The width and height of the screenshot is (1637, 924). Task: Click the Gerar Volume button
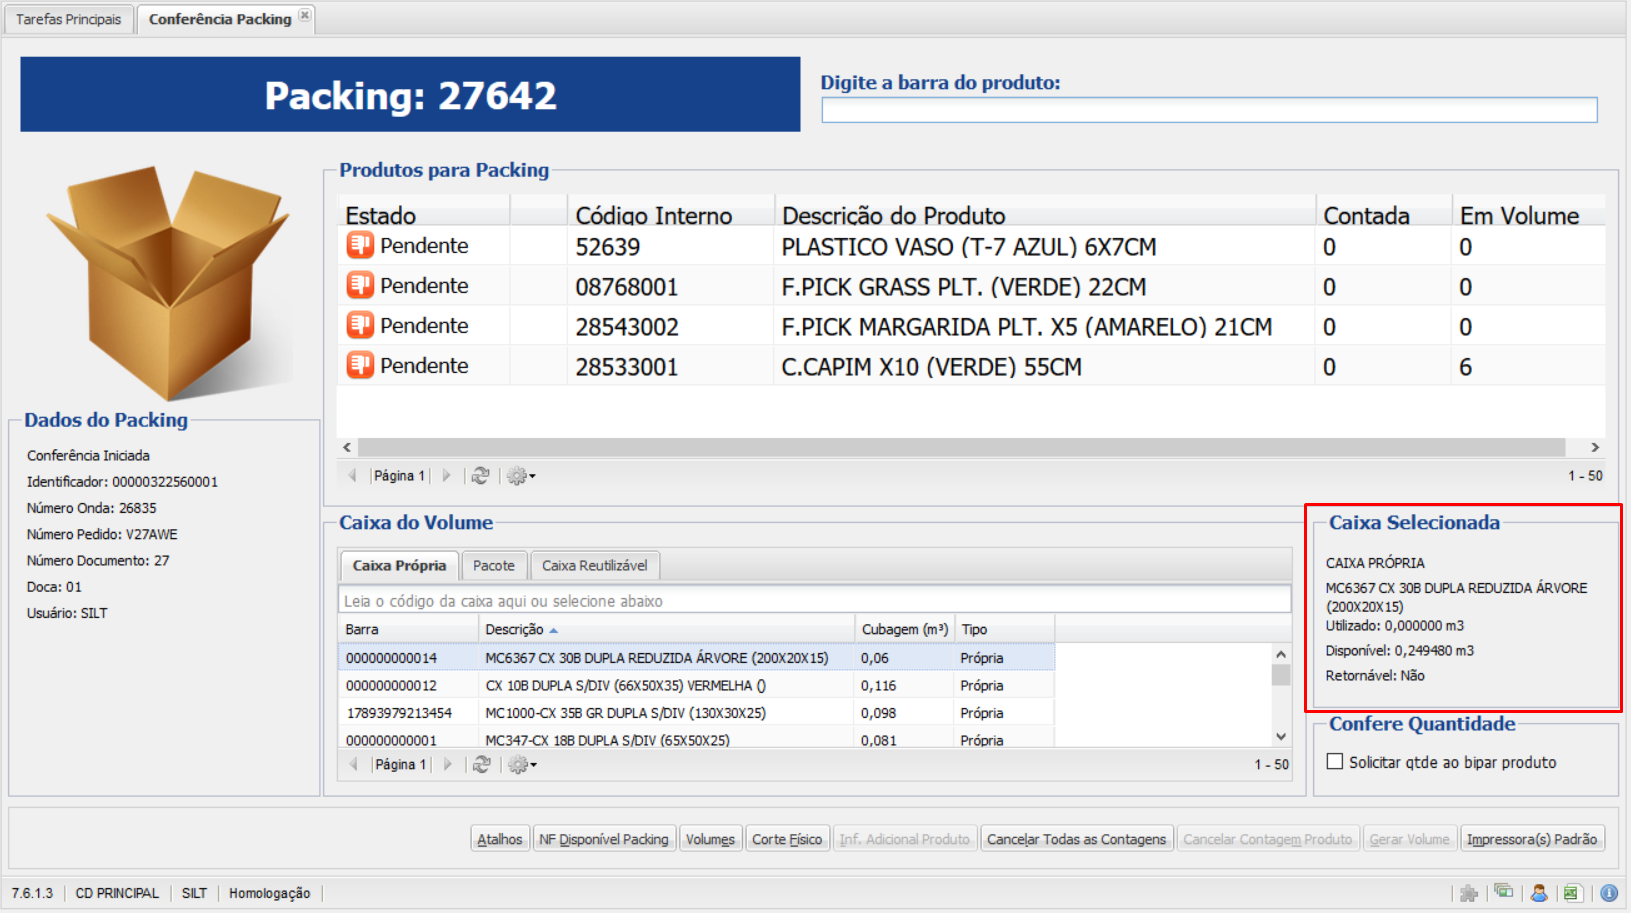(1409, 839)
